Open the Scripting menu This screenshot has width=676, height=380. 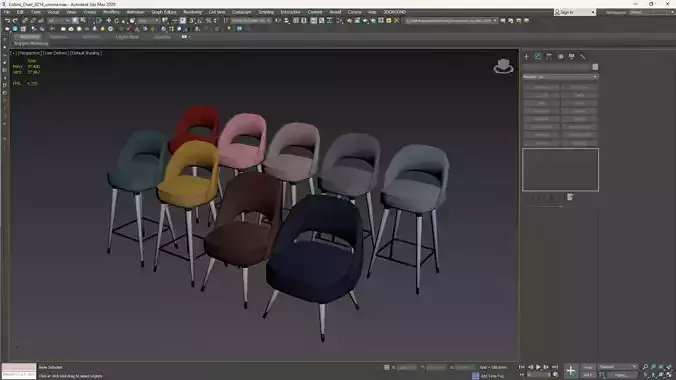[266, 12]
